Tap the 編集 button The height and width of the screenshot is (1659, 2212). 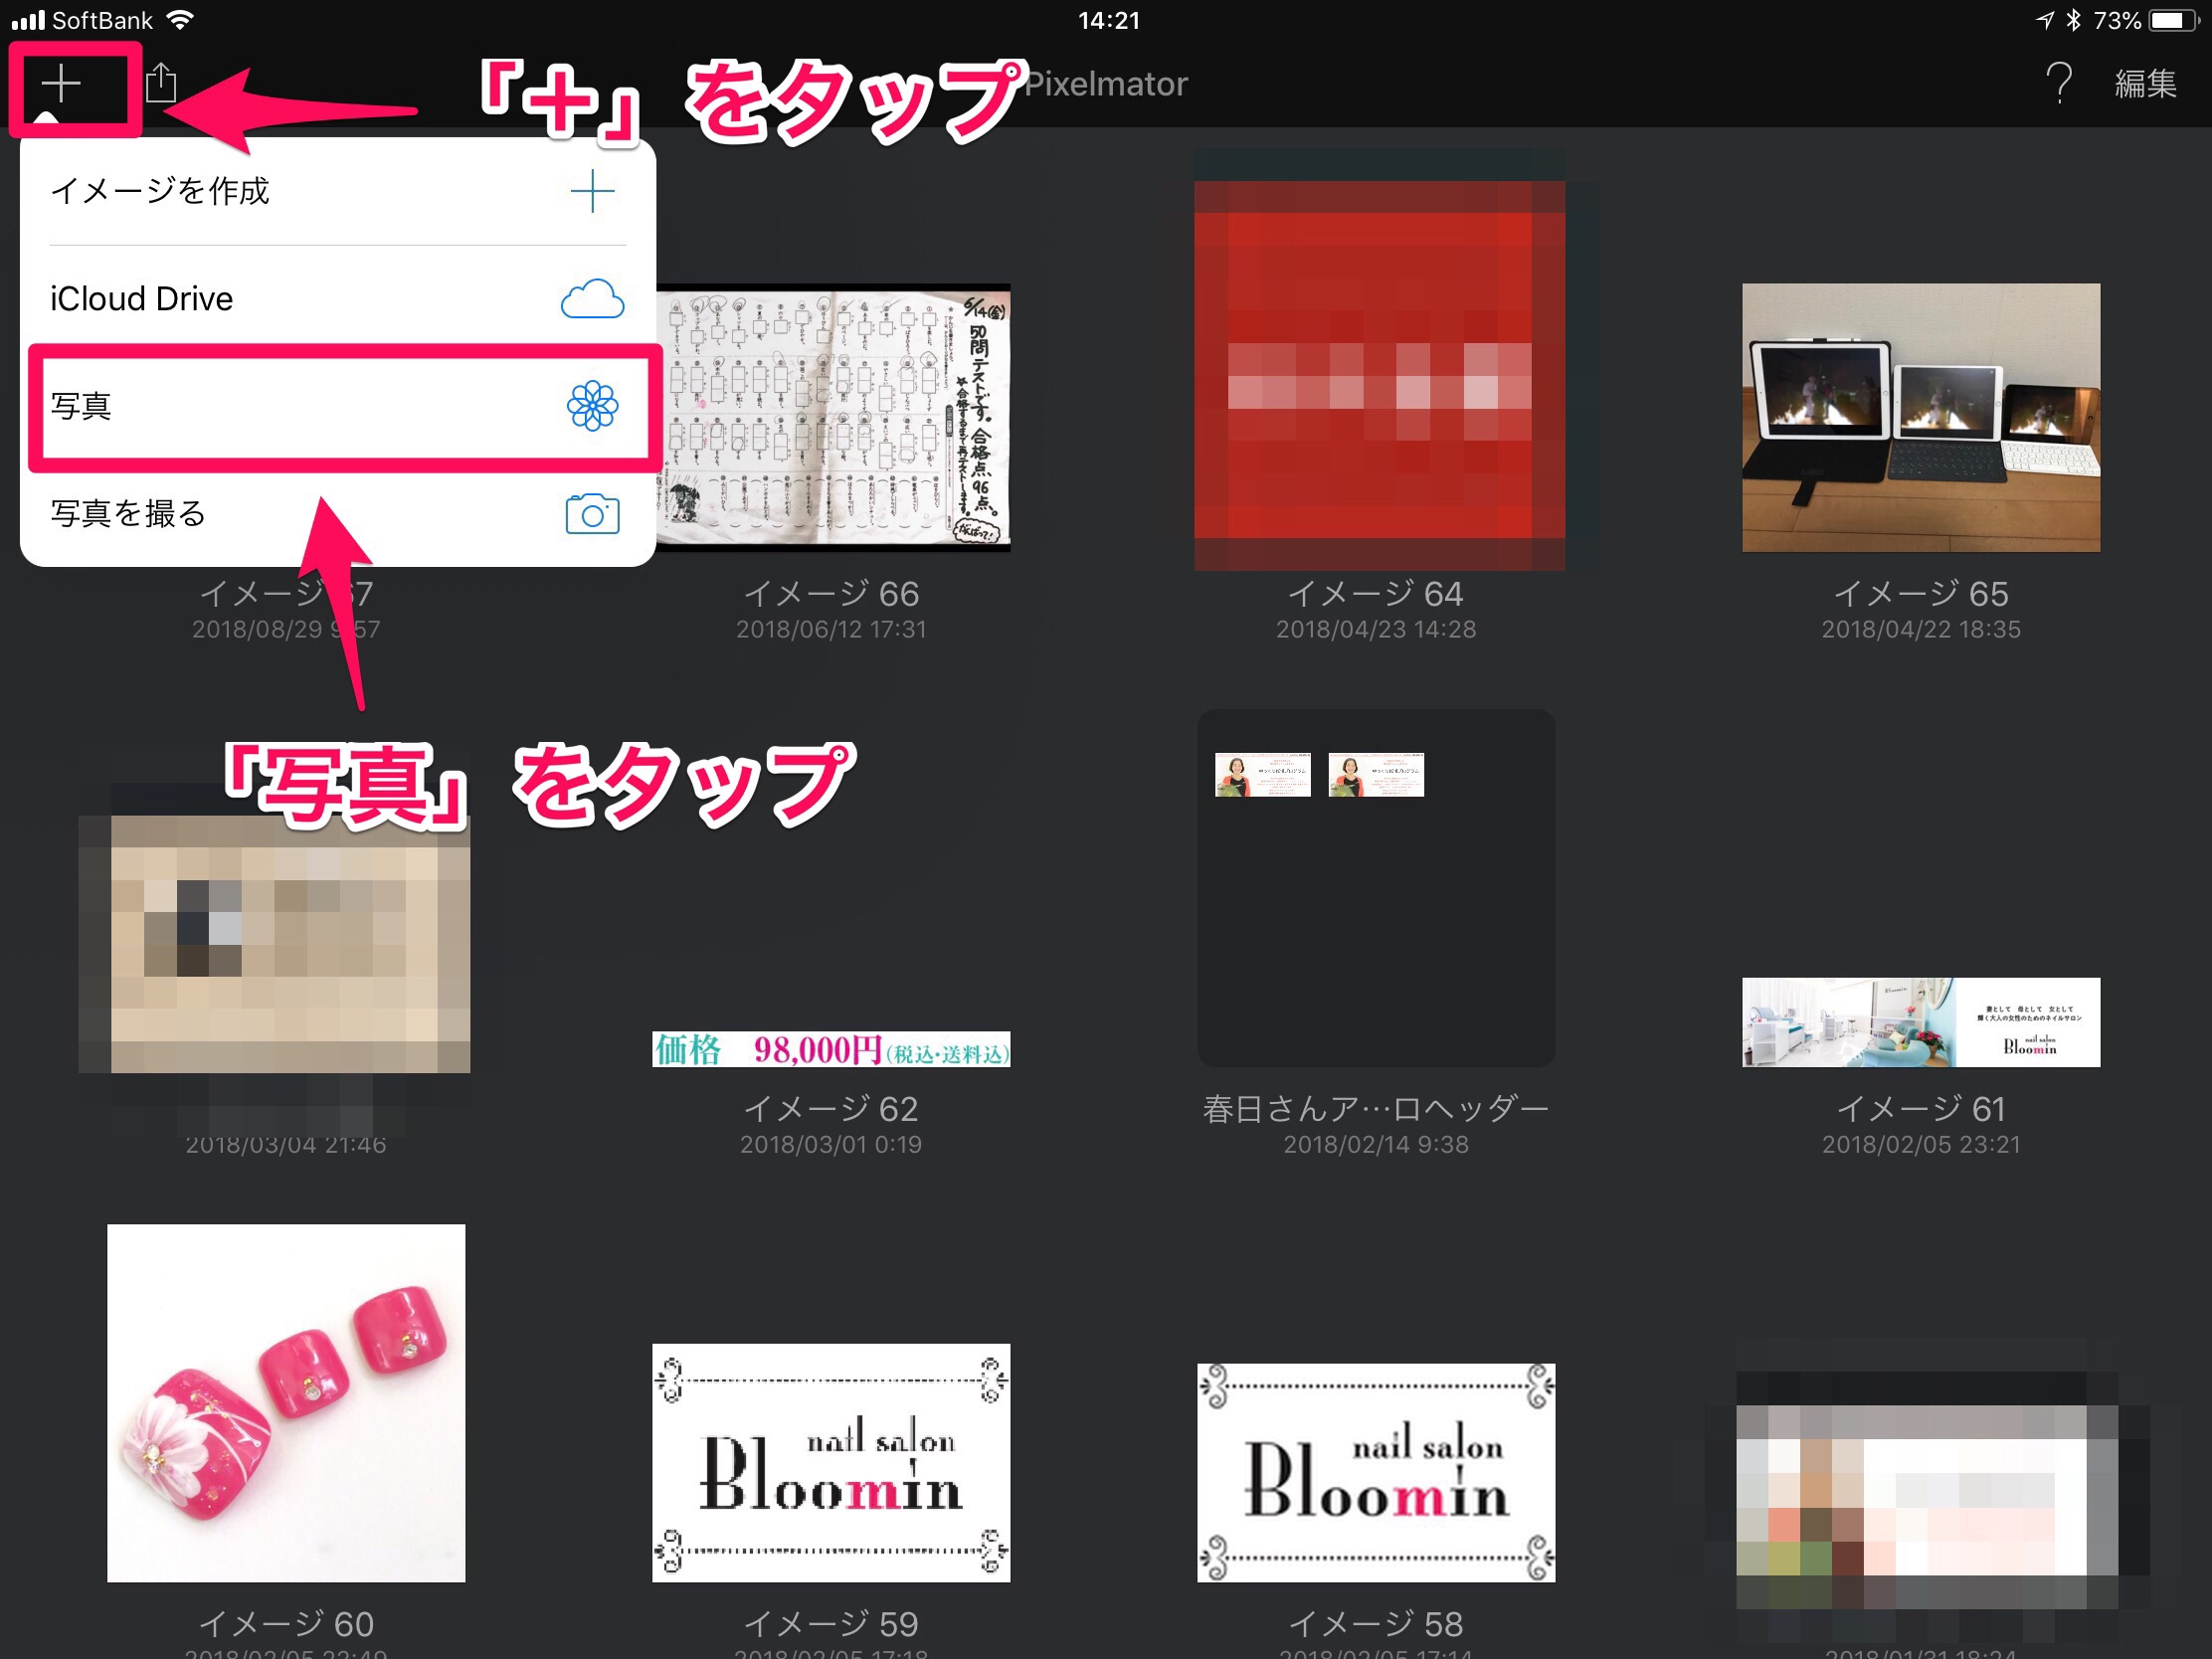tap(2145, 84)
